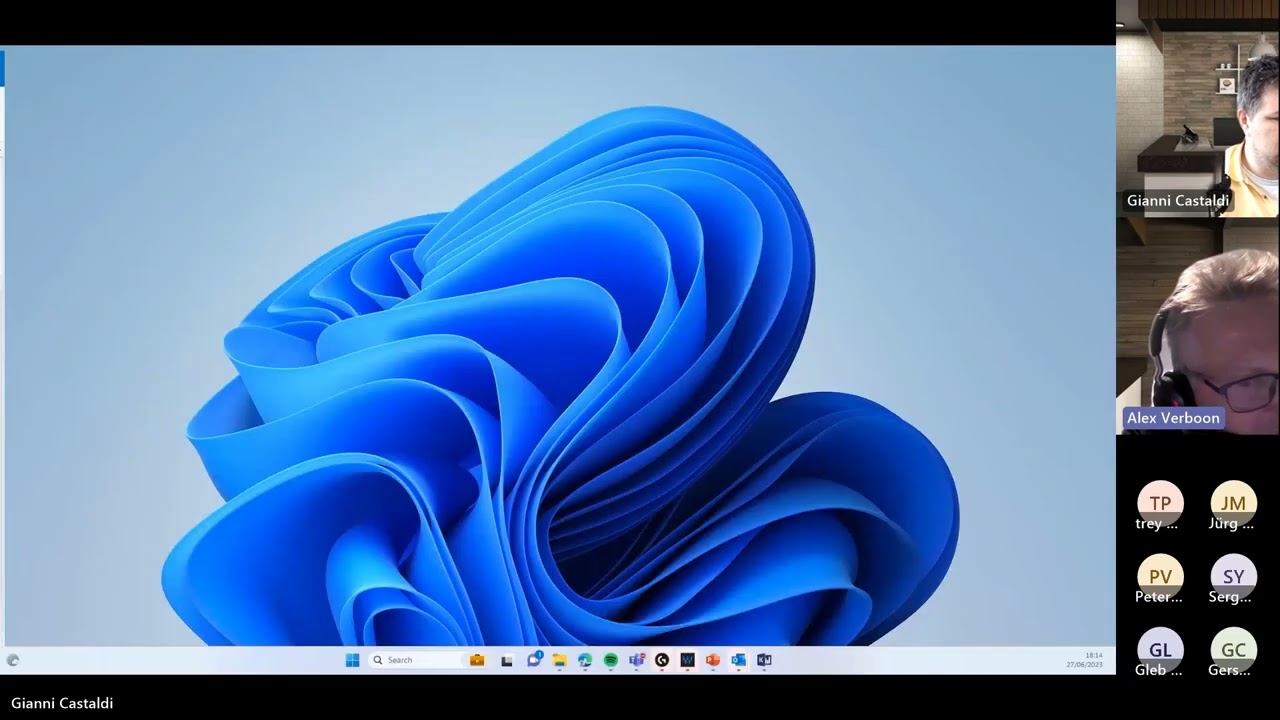Viewport: 1280px width, 720px height.
Task: Open the dark waveform app on taskbar
Action: tap(688, 660)
